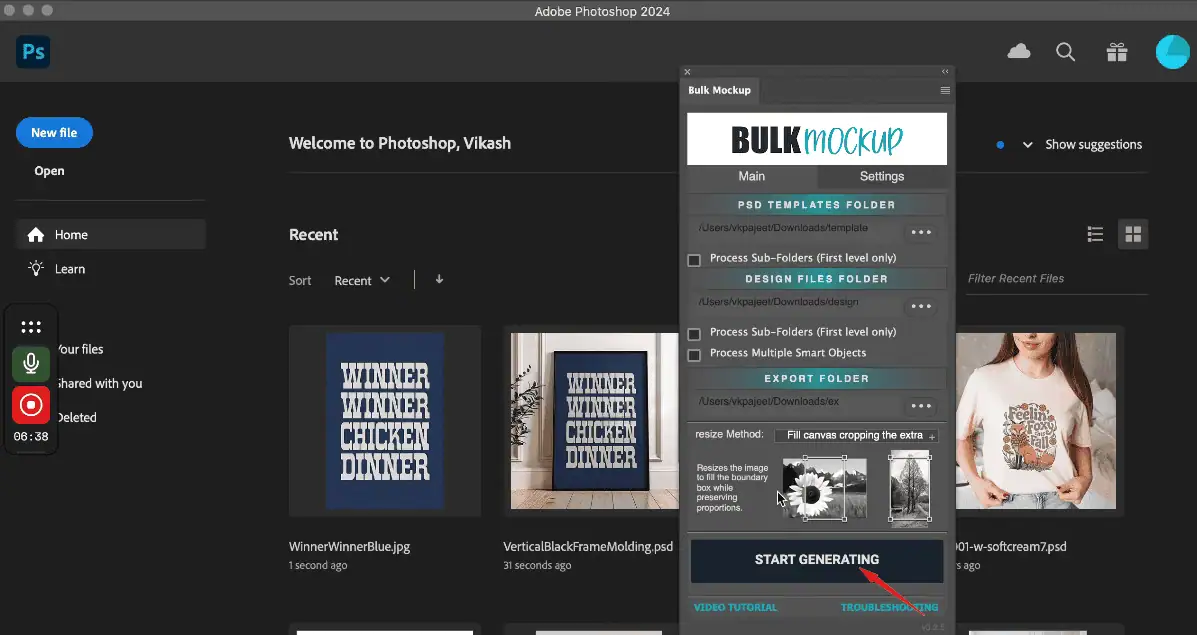Expand the Show suggestions chevron
The image size is (1197, 635).
pos(1027,145)
